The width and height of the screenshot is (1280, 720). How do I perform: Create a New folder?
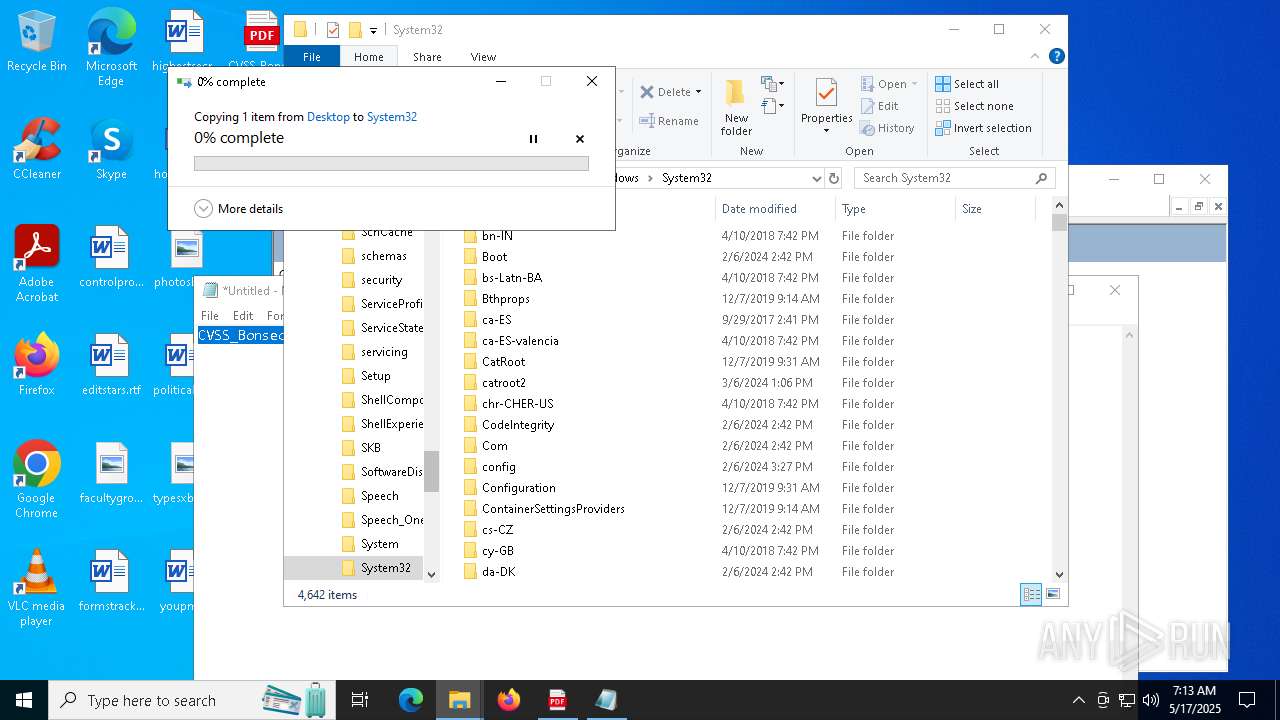(736, 108)
